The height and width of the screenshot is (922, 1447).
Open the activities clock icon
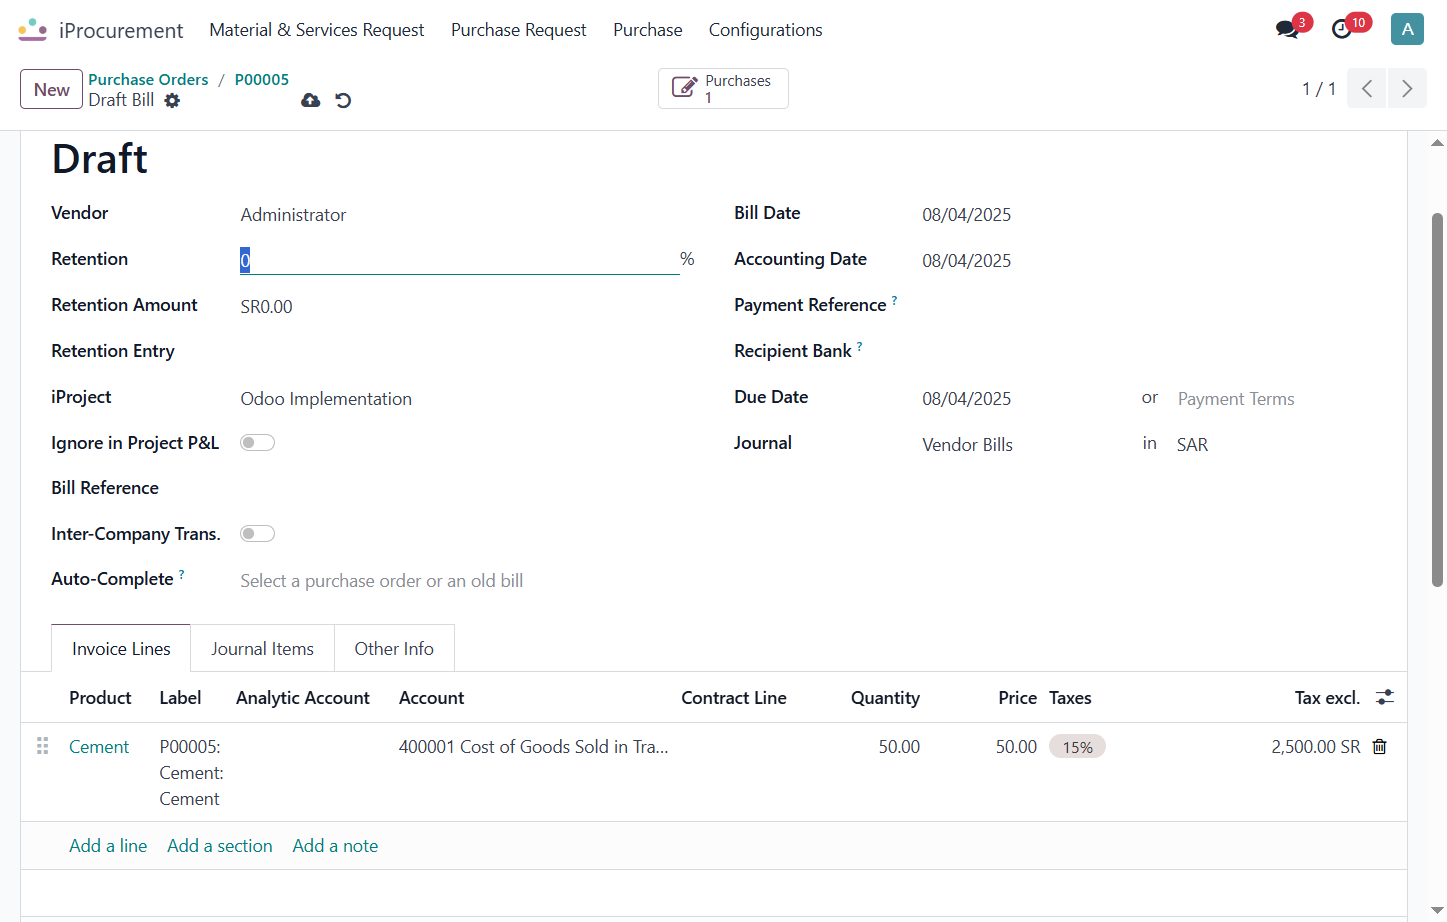pos(1342,30)
